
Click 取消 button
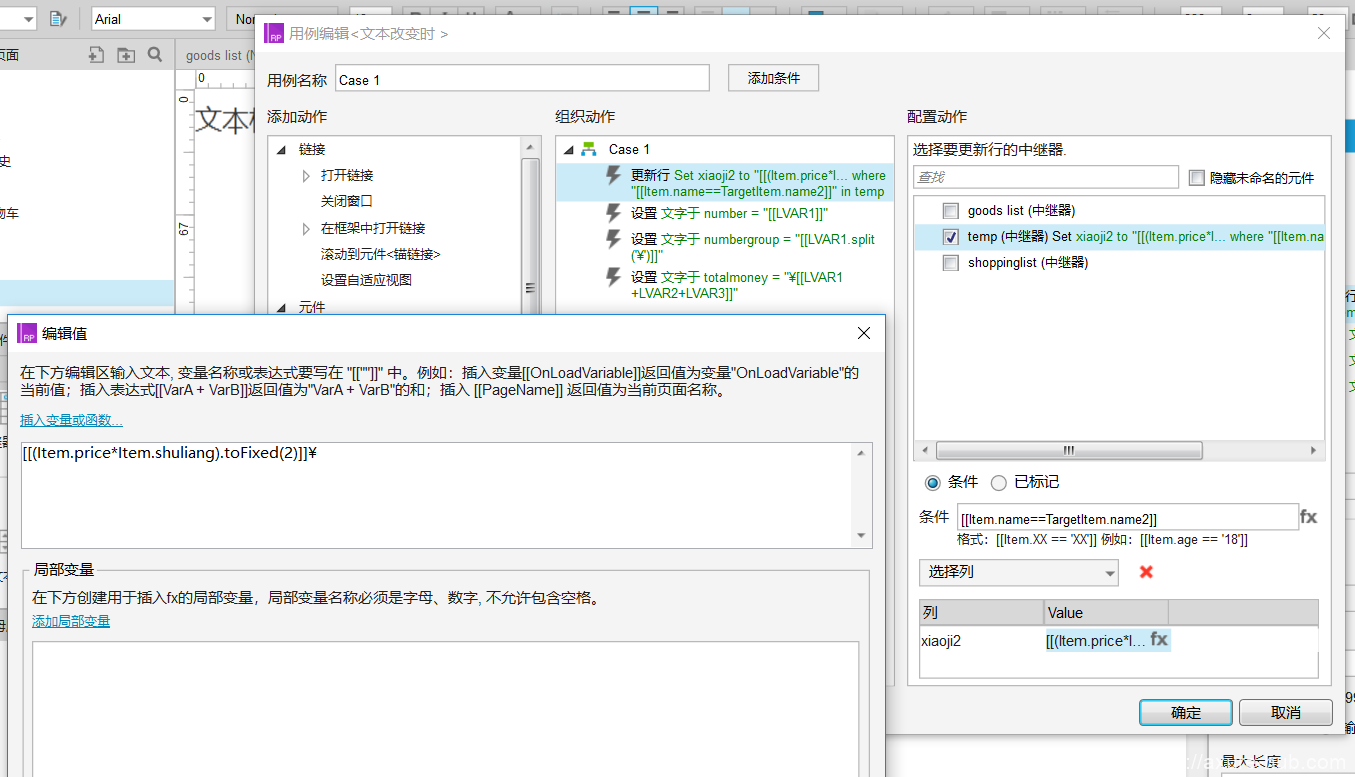pos(1286,712)
